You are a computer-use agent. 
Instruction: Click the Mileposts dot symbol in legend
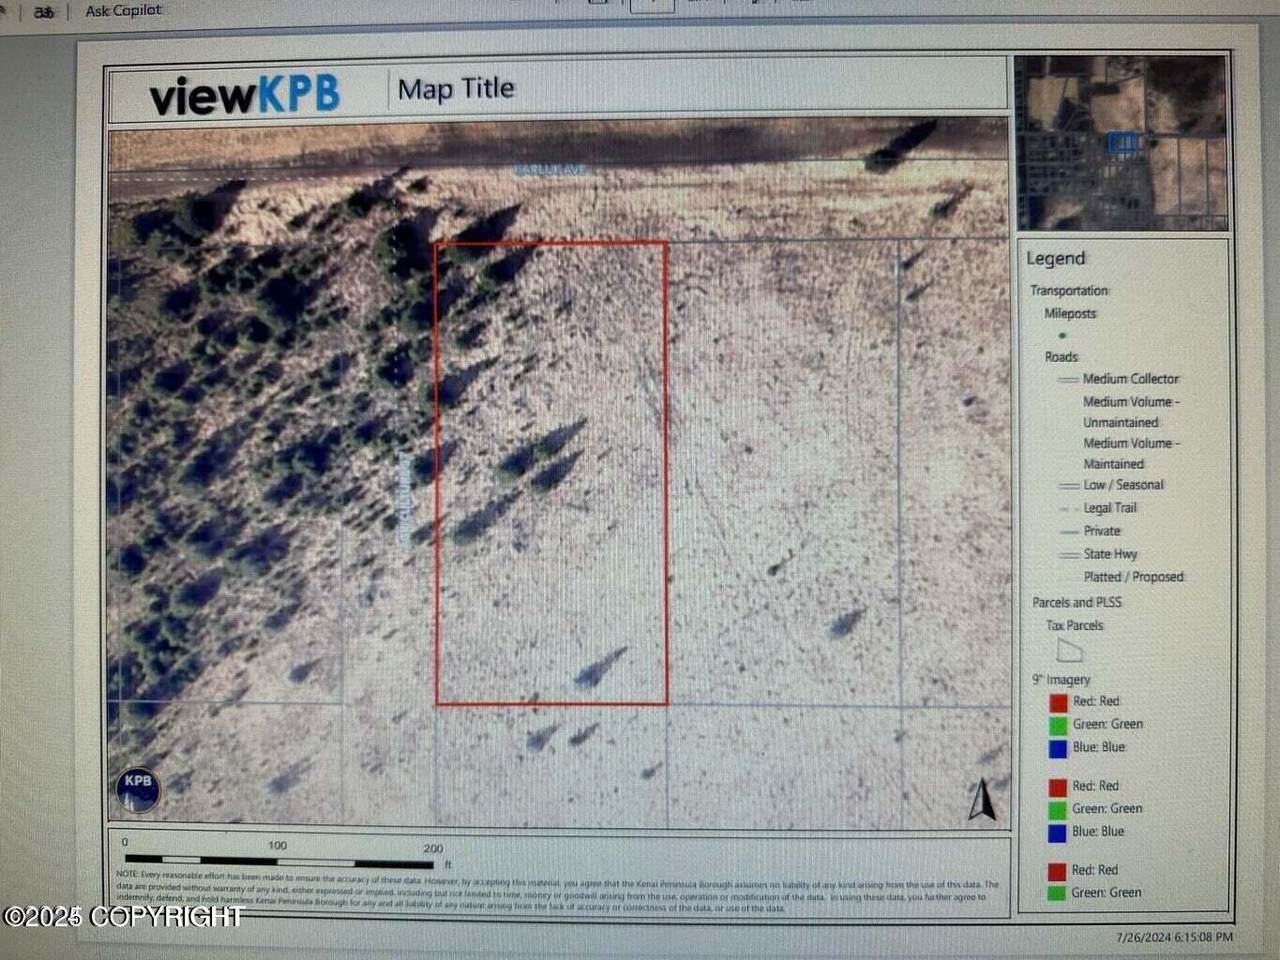(x=1062, y=335)
